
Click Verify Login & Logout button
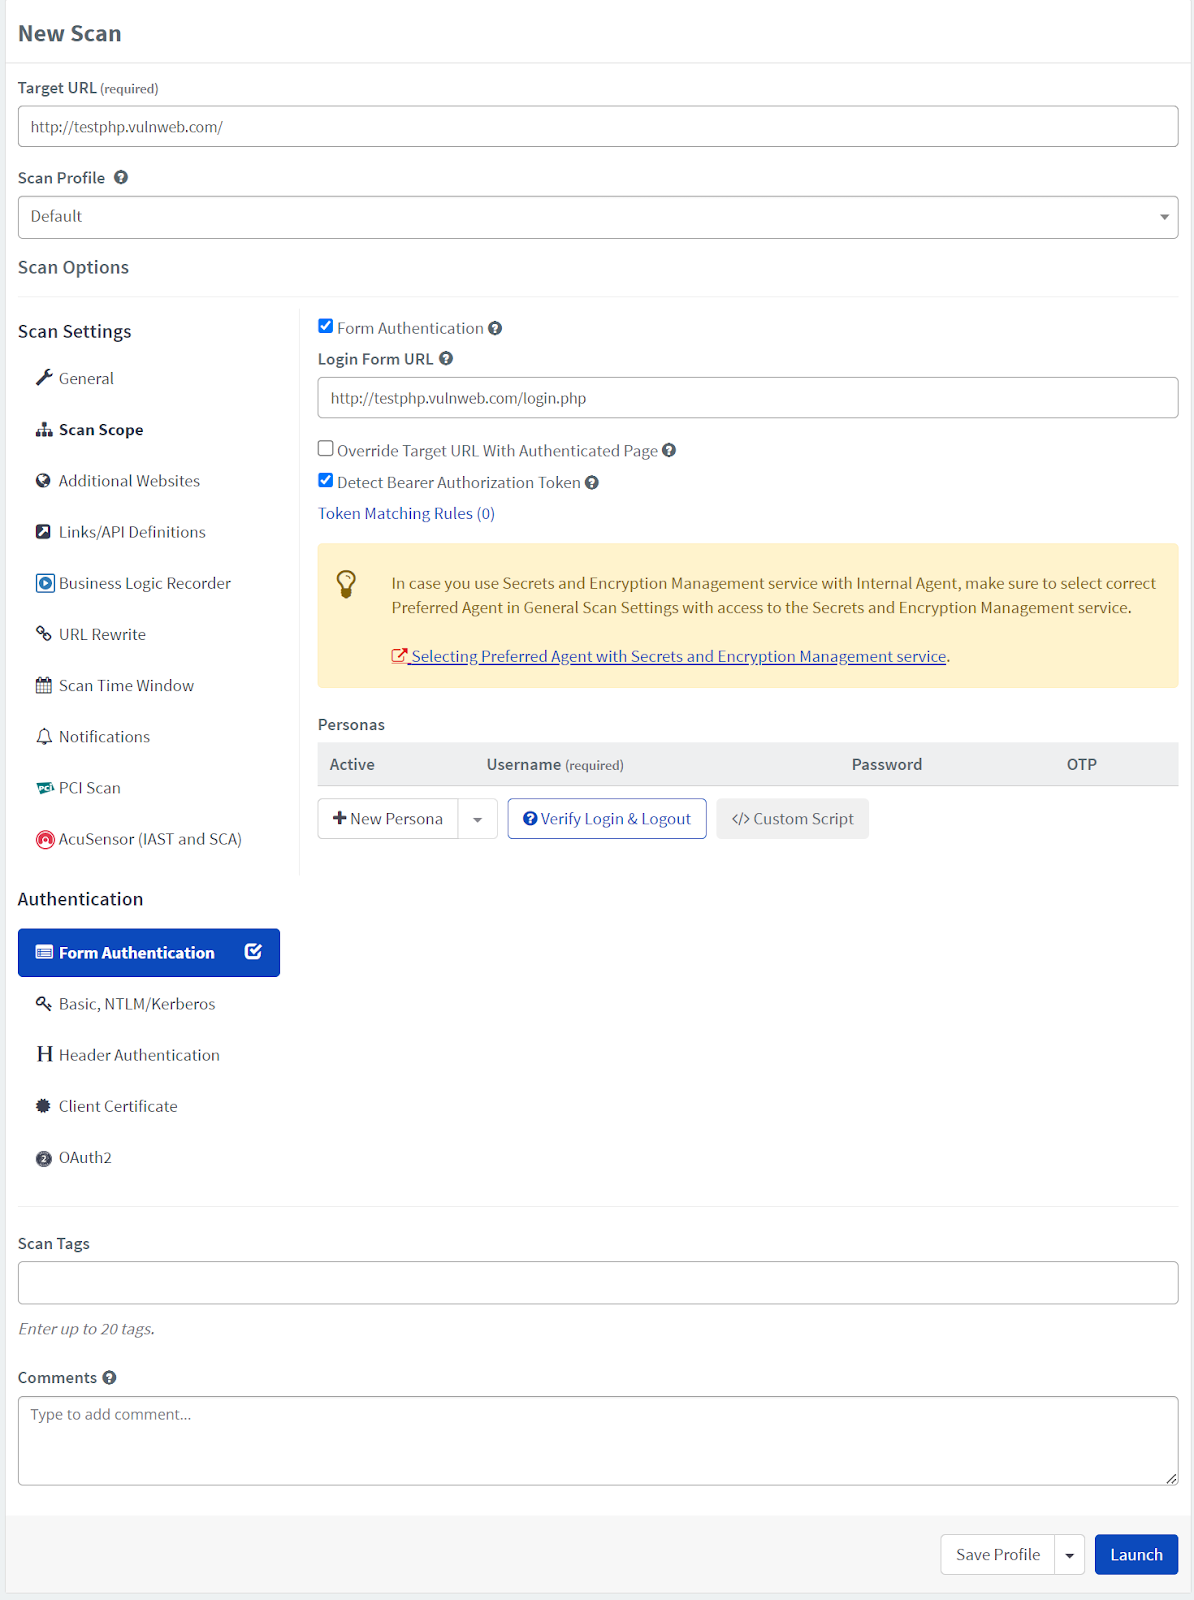(607, 819)
